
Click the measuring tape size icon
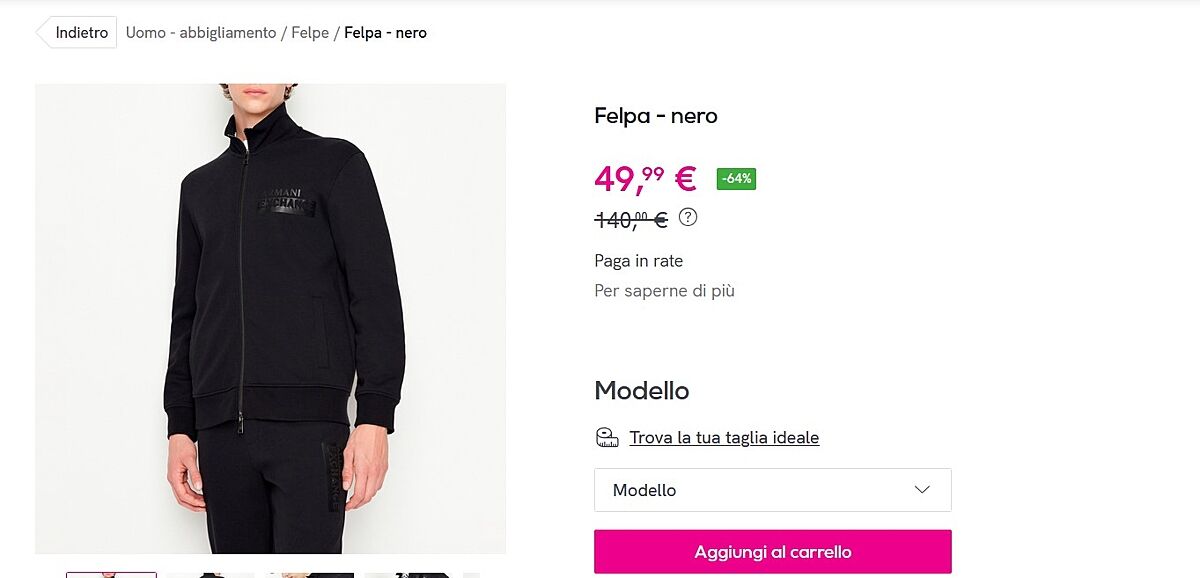[x=607, y=437]
